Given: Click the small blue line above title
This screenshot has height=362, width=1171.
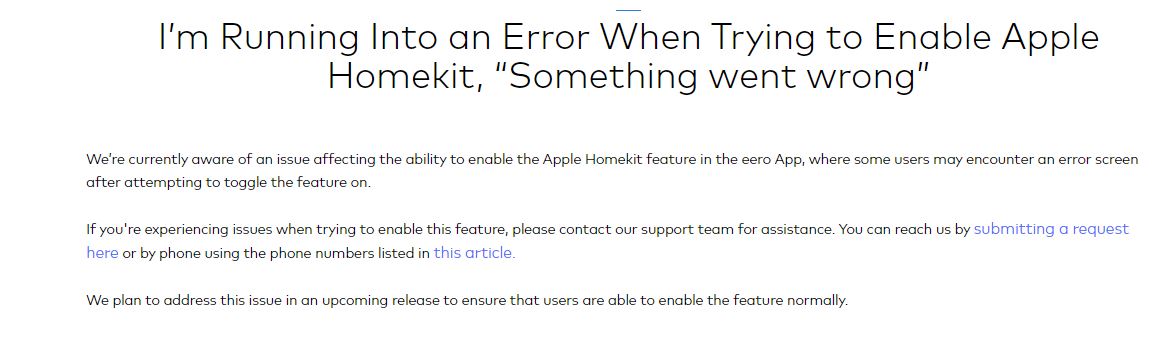Looking at the screenshot, I should [628, 10].
